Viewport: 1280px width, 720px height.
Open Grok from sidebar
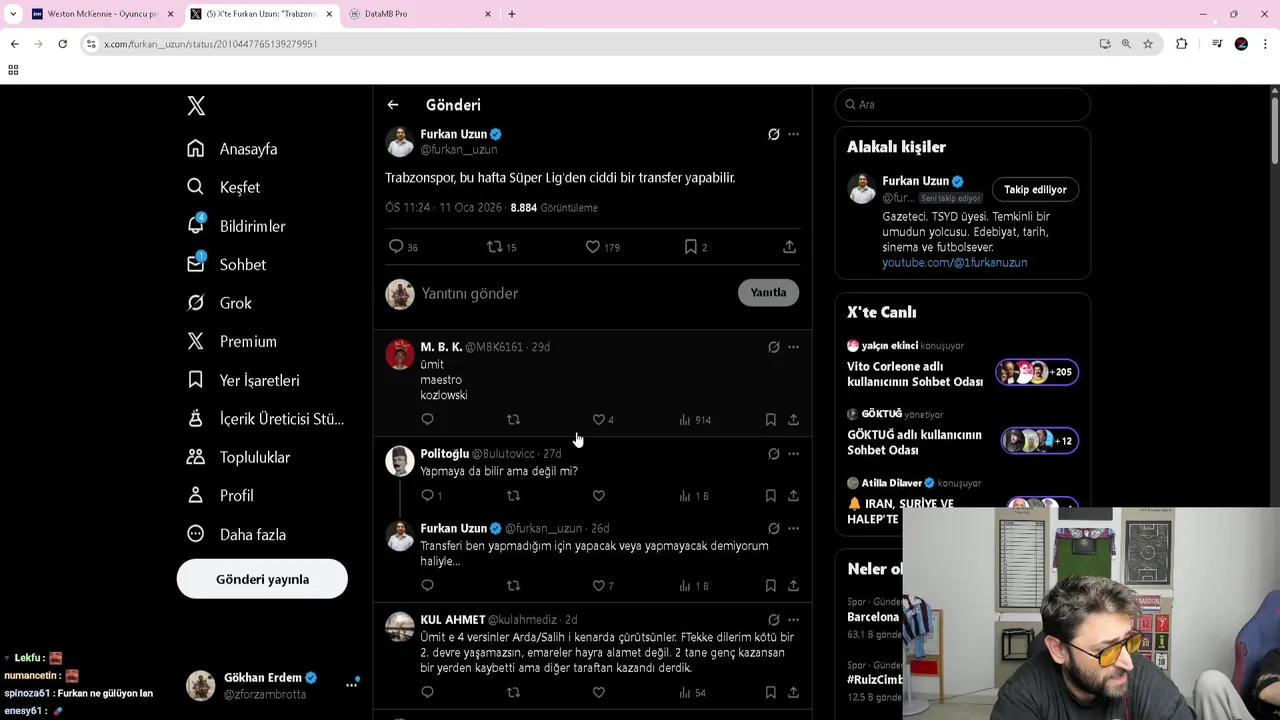click(219, 303)
